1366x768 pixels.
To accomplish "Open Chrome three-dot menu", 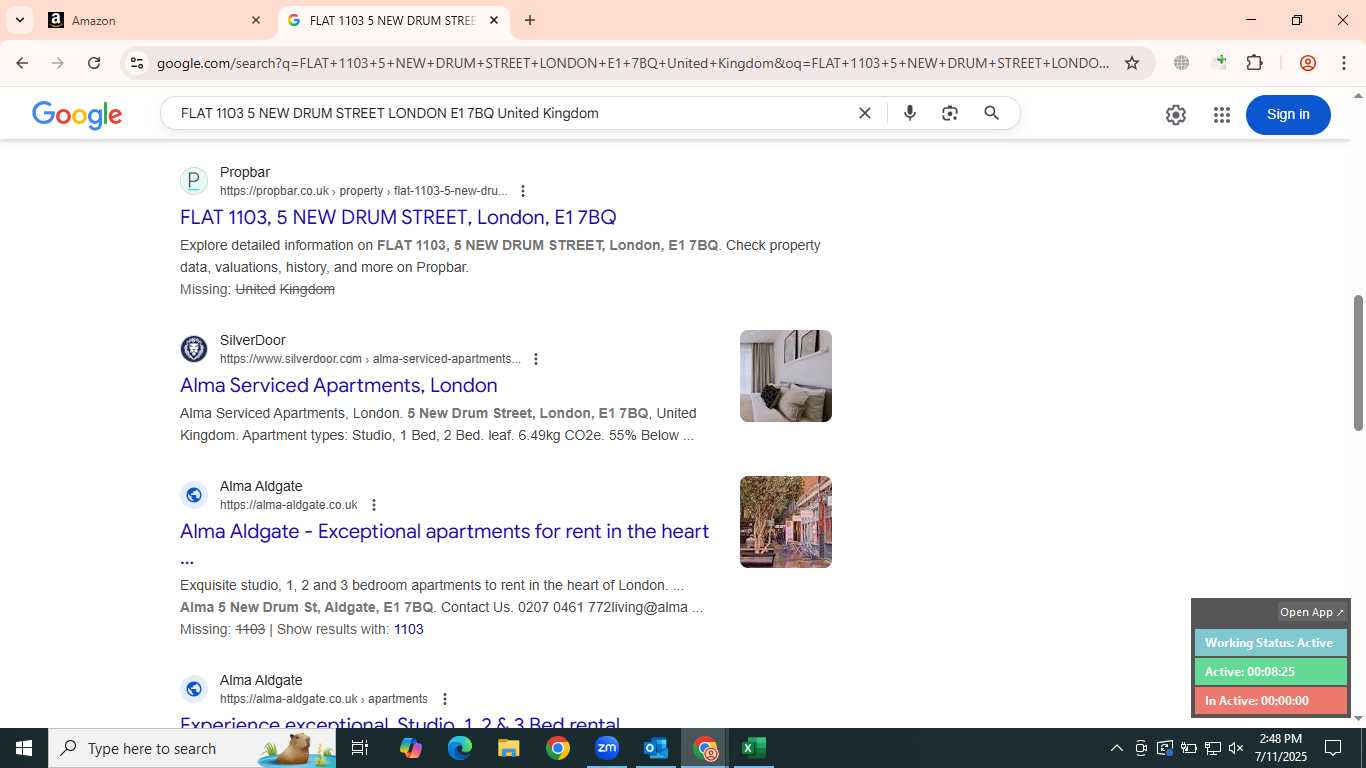I will pyautogui.click(x=1343, y=63).
